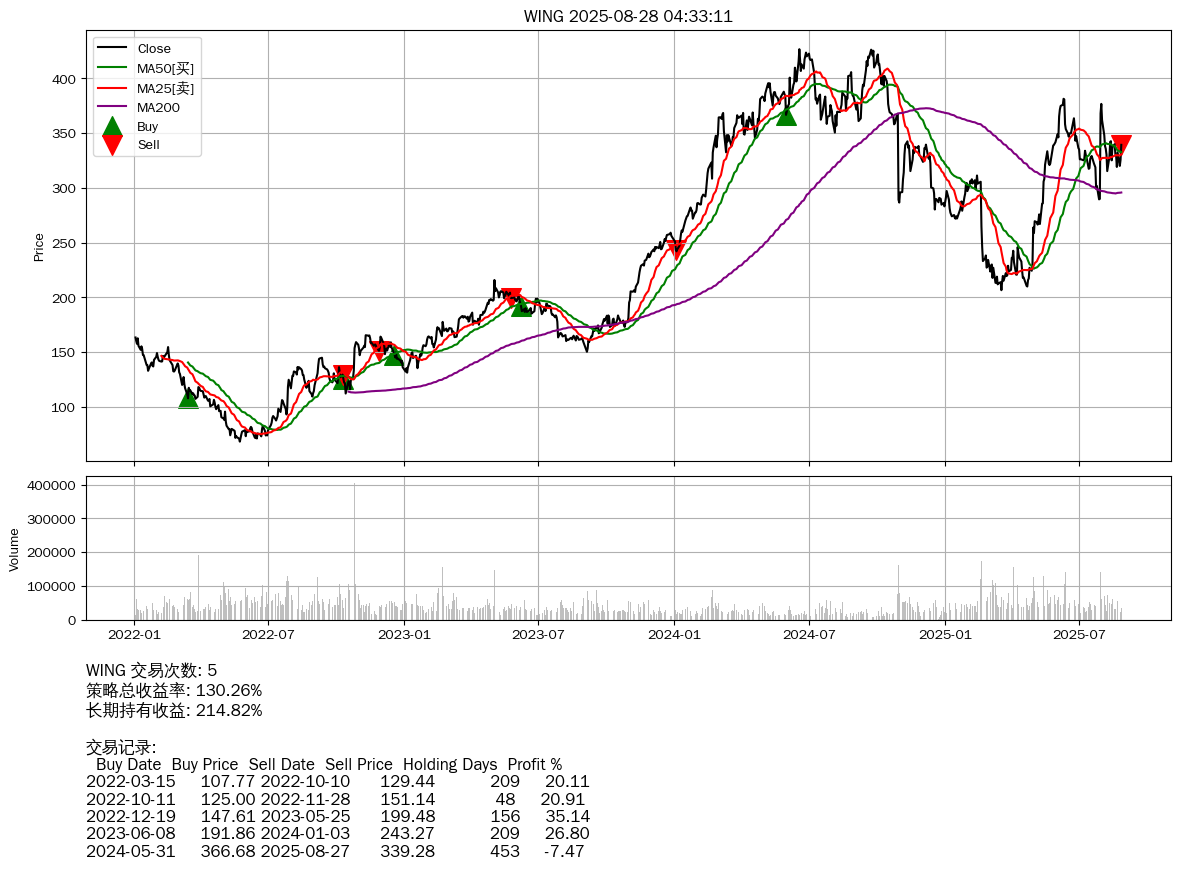Image resolution: width=1180 pixels, height=869 pixels.
Task: Select the December 2022 buy marker near 147
Action: tap(393, 355)
